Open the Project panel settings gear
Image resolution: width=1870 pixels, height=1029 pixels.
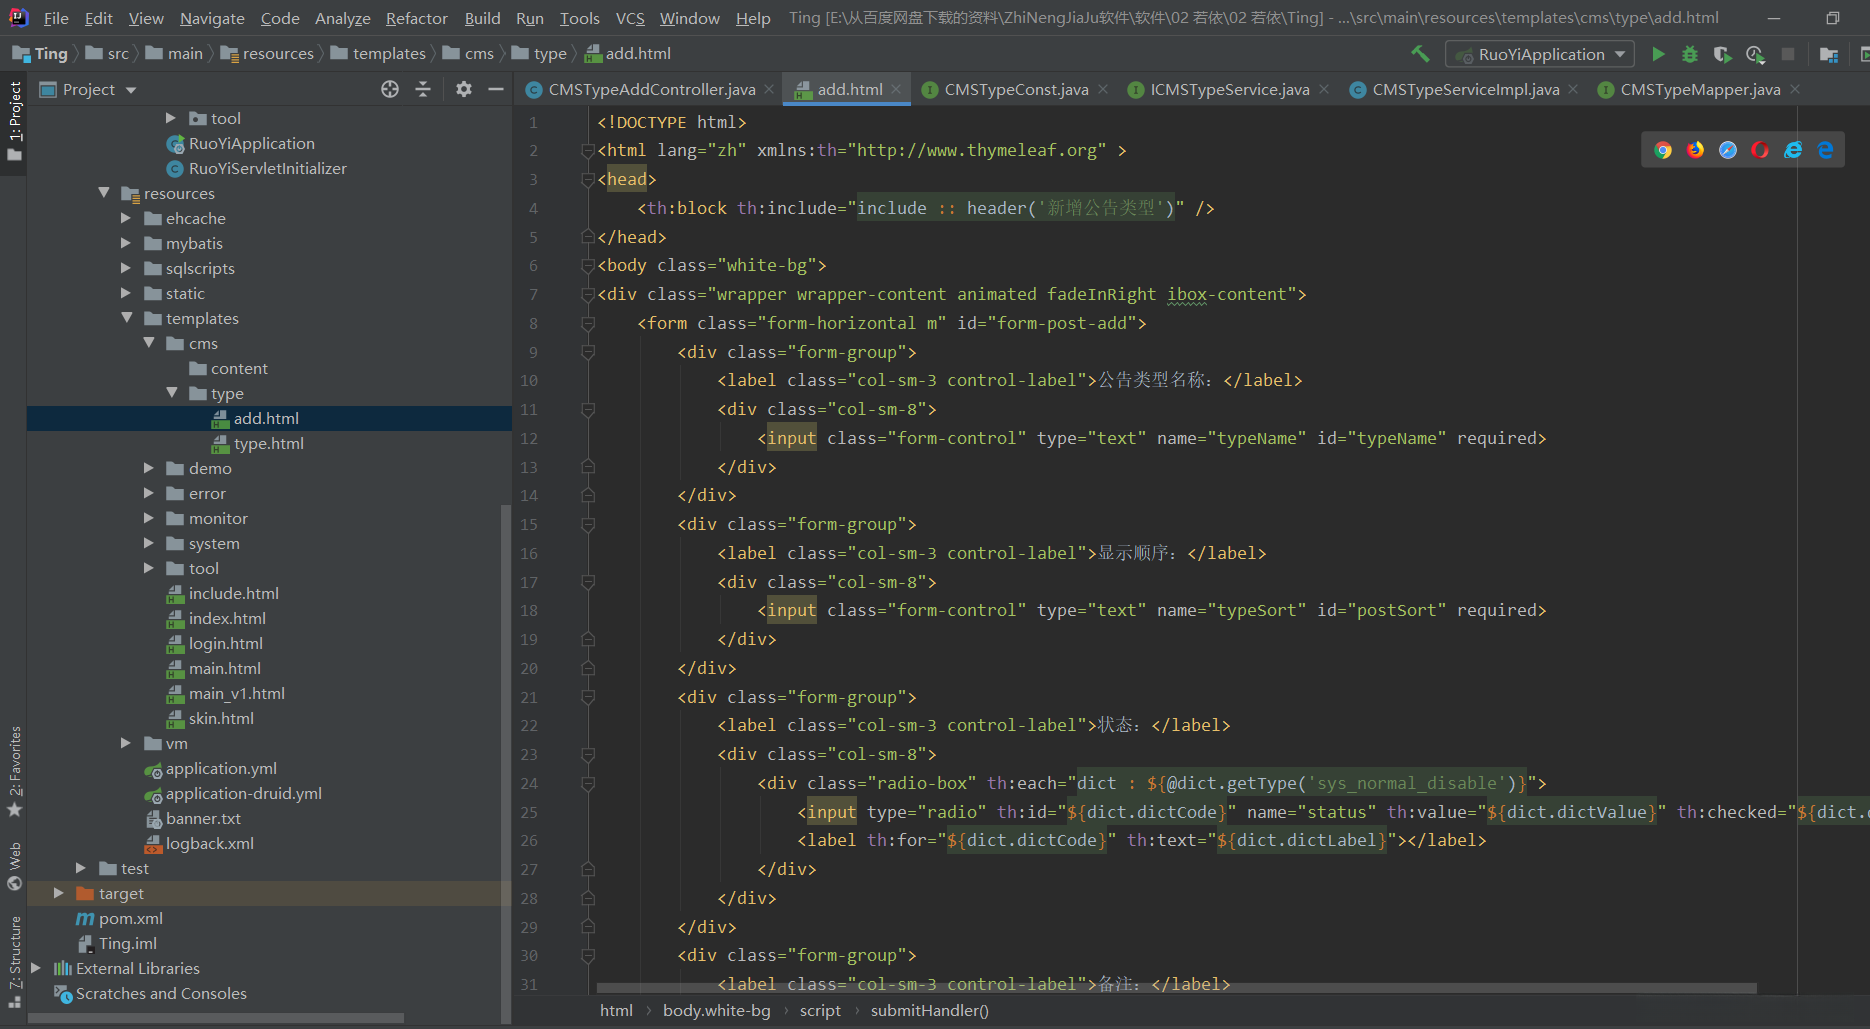coord(463,89)
